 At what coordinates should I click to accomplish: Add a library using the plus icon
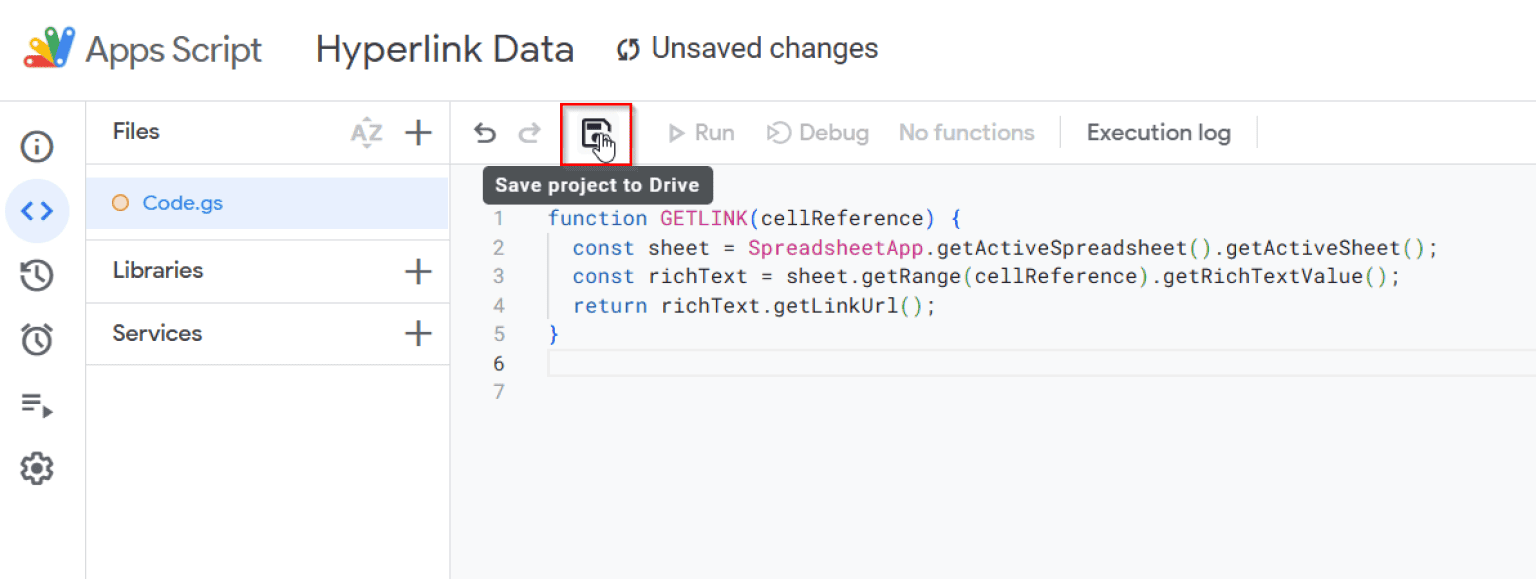click(x=418, y=271)
